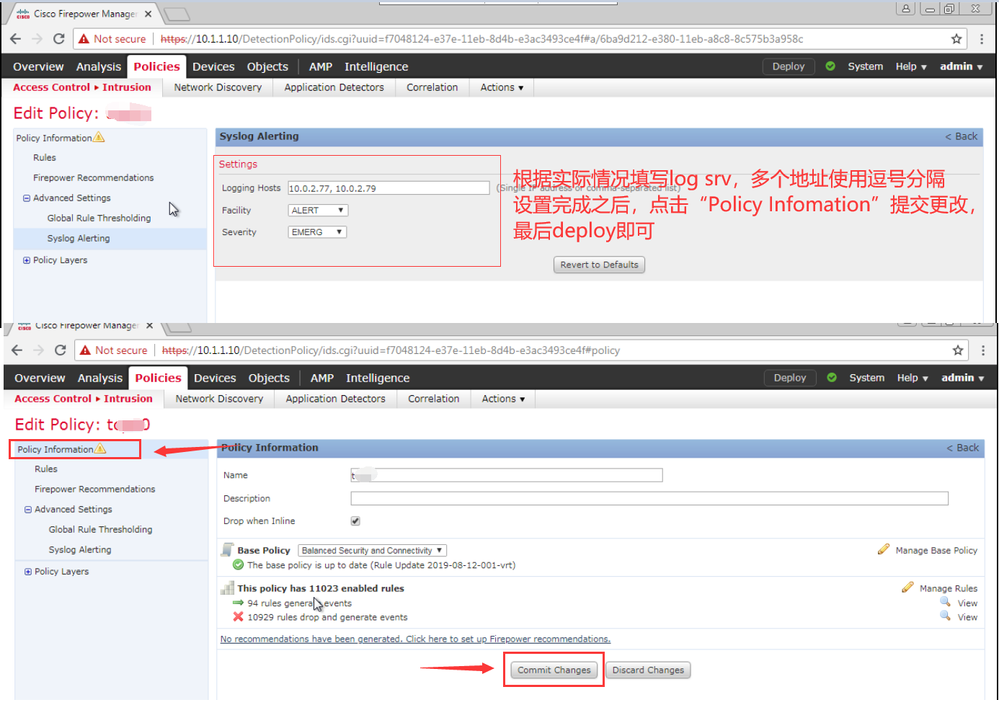
Task: Click the pencil icon next to Manage Base Policy
Action: click(x=883, y=549)
